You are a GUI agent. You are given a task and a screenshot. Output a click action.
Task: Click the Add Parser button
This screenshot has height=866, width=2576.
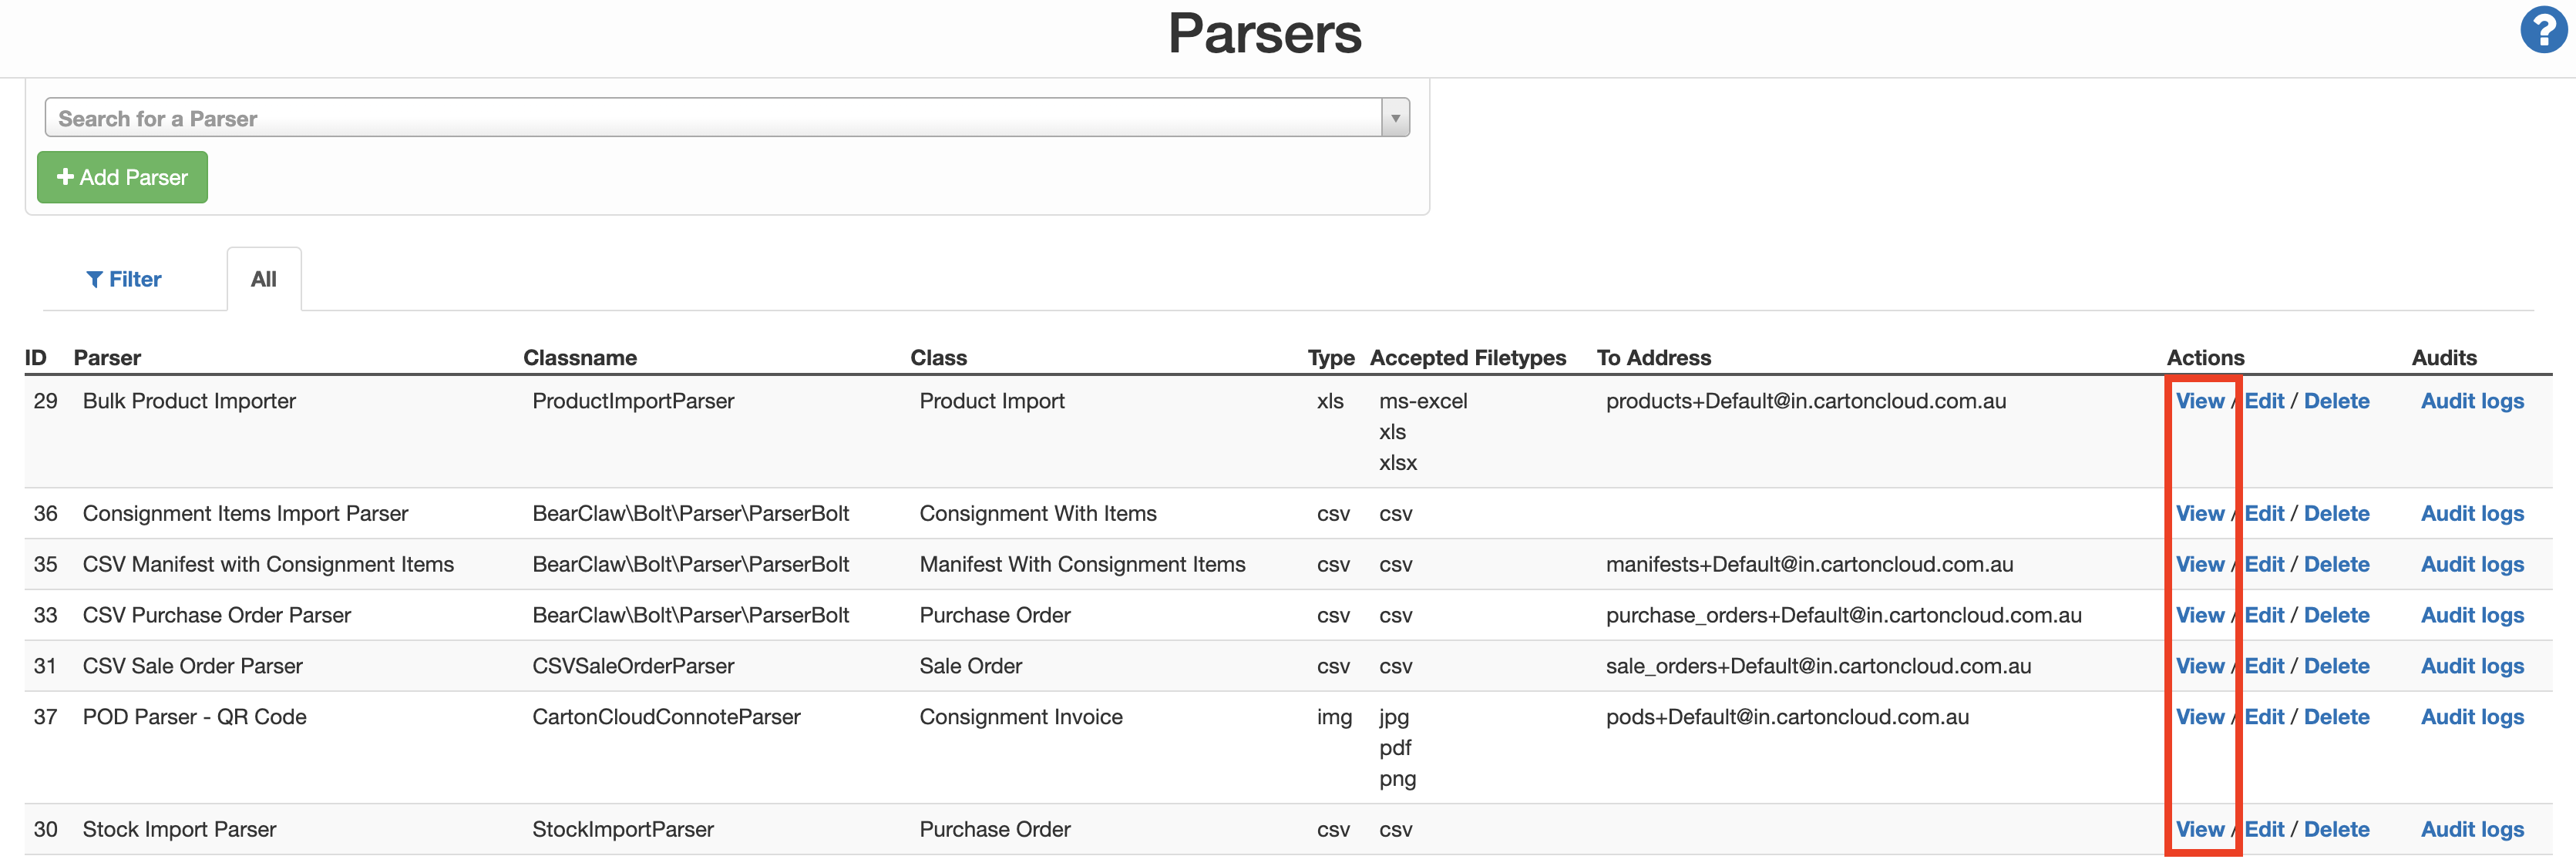[x=121, y=176]
